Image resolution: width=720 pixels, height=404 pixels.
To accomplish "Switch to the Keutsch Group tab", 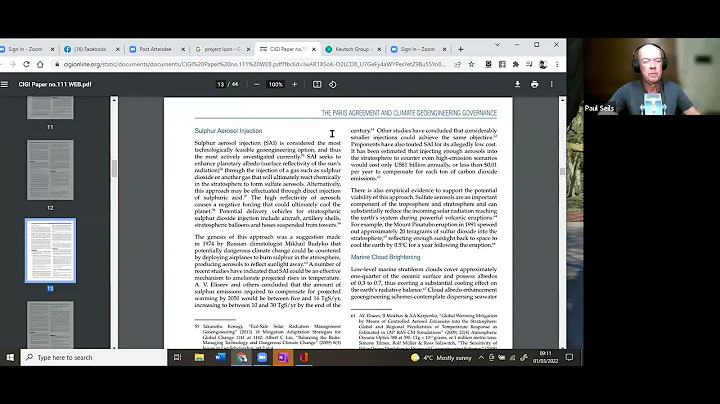I will pyautogui.click(x=352, y=49).
